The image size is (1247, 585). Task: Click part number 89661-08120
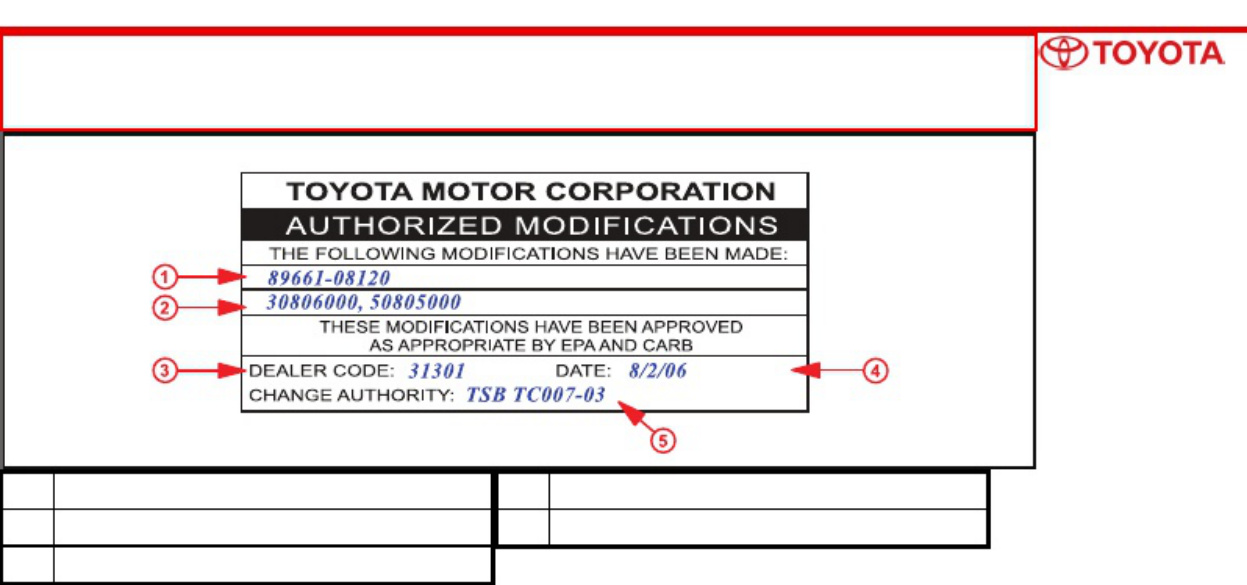[x=329, y=278]
